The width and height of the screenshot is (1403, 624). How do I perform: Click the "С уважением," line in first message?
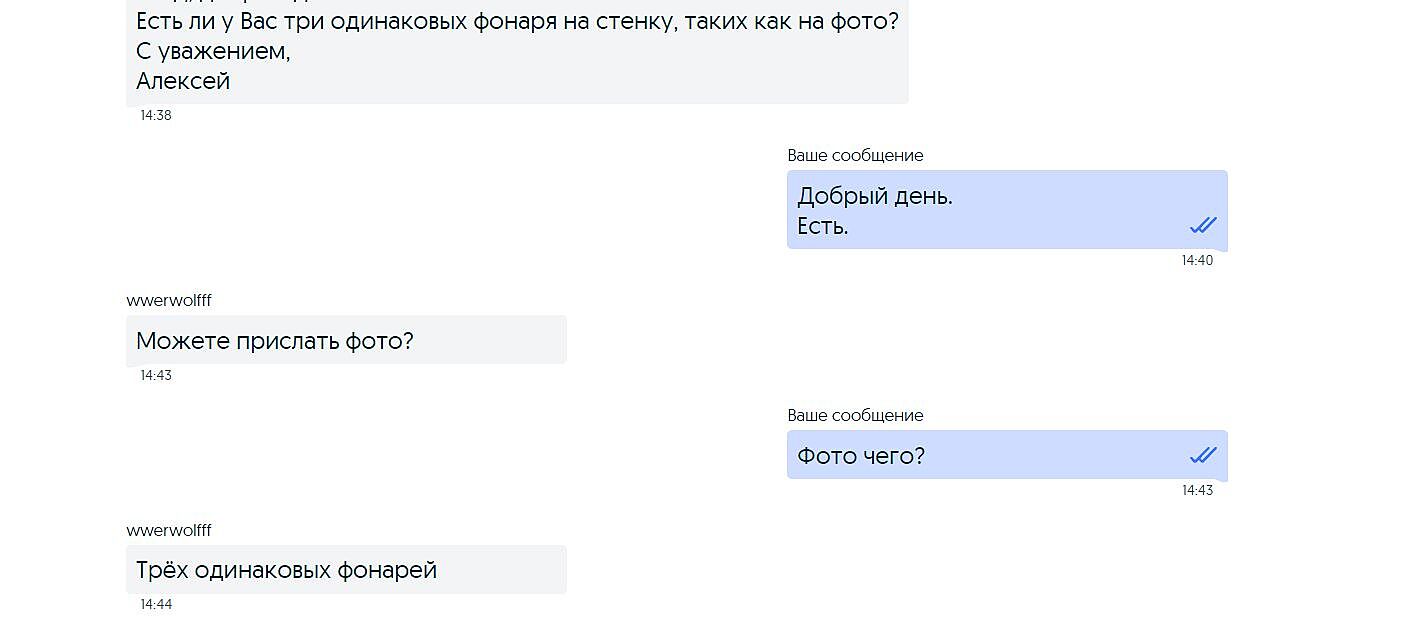pyautogui.click(x=213, y=51)
